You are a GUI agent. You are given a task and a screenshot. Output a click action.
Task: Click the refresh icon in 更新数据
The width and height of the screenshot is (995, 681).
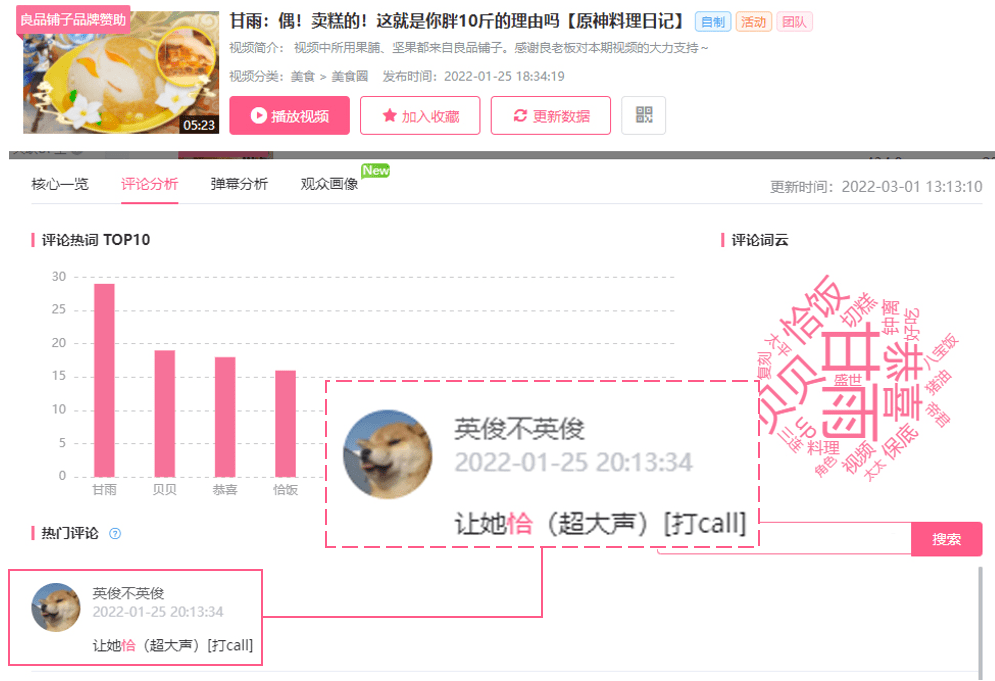[x=520, y=116]
